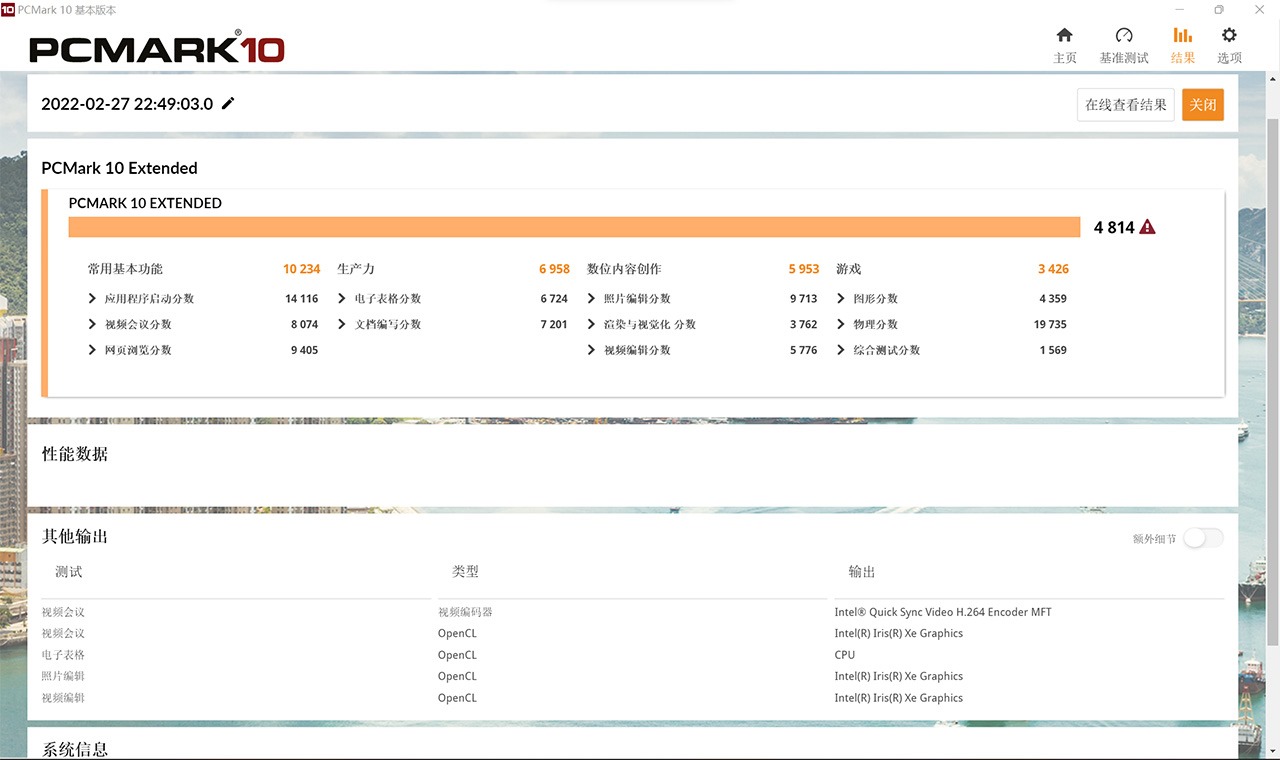Click the 测试 column header
The image size is (1280, 760).
tap(69, 572)
